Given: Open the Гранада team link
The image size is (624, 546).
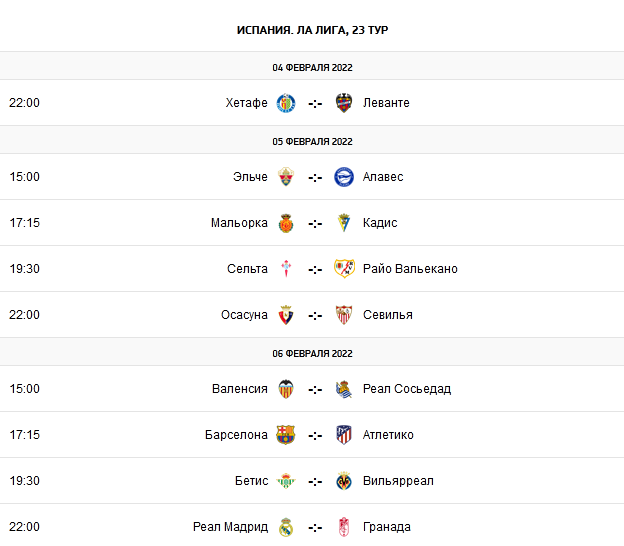Looking at the screenshot, I should (x=388, y=527).
